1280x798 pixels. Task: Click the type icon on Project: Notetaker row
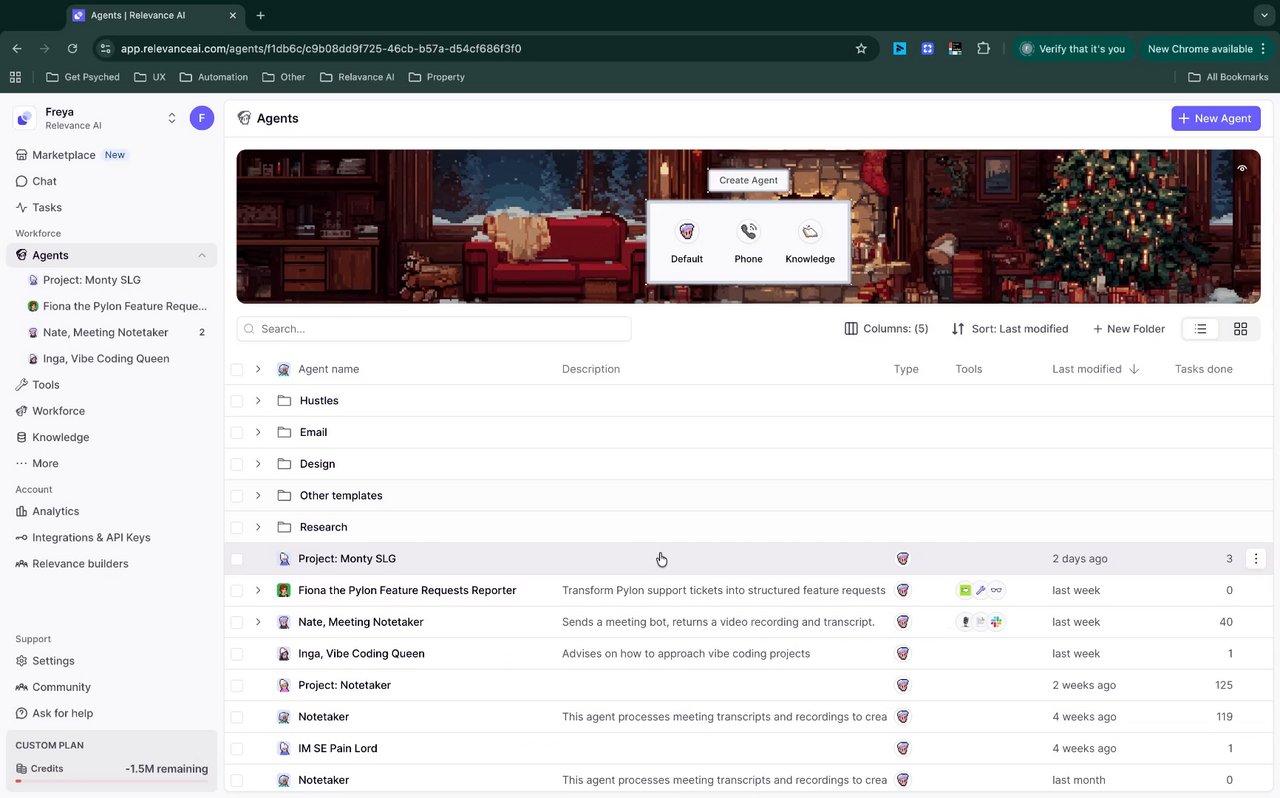tap(903, 685)
